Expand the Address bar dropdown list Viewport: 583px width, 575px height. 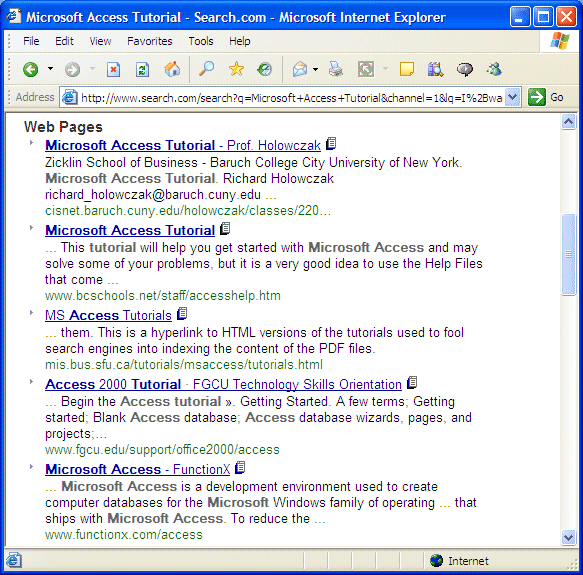(513, 97)
